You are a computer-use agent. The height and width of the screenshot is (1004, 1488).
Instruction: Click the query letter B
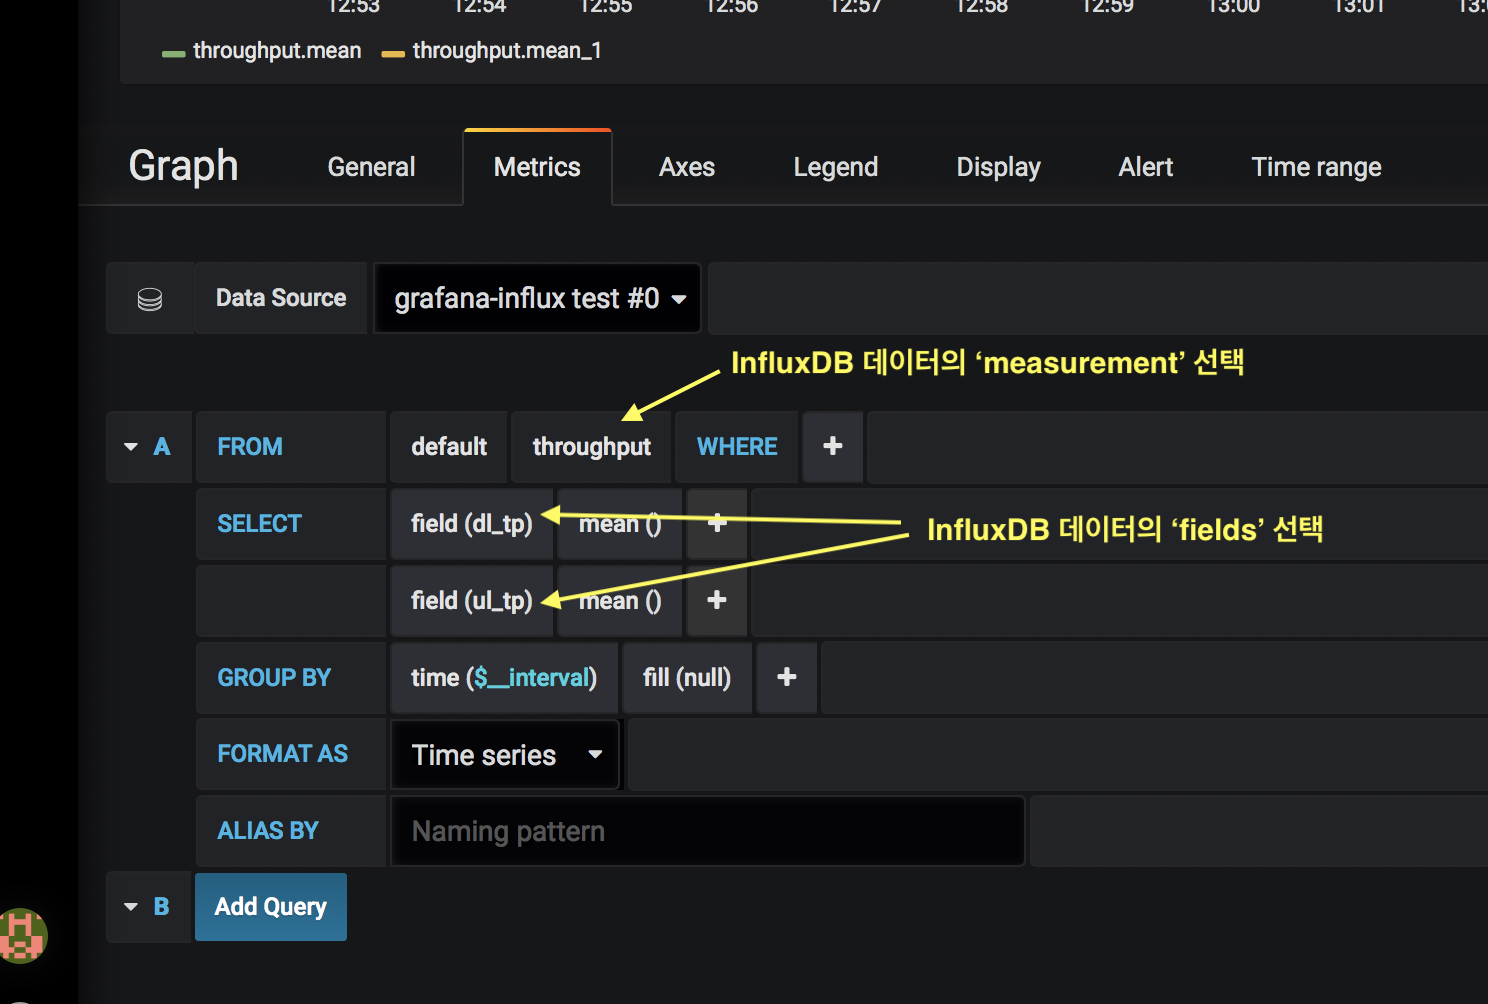click(161, 907)
